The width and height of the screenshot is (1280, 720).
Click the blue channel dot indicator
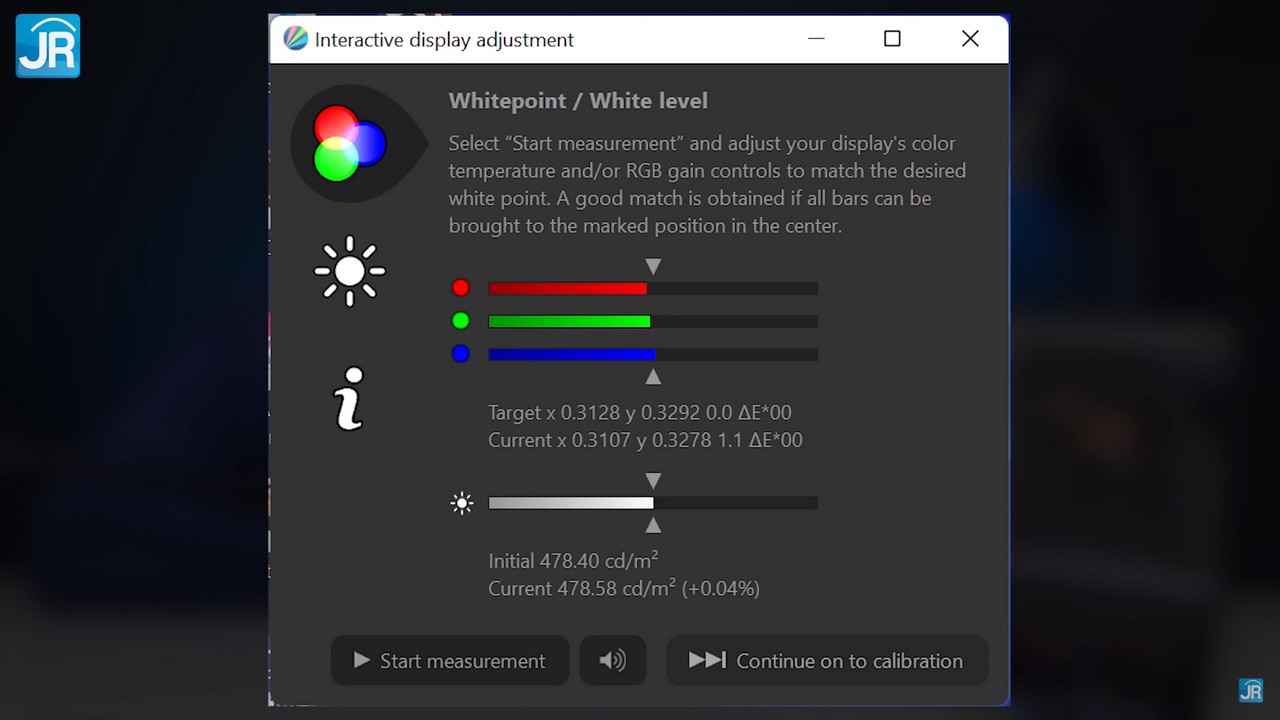pyautogui.click(x=460, y=354)
